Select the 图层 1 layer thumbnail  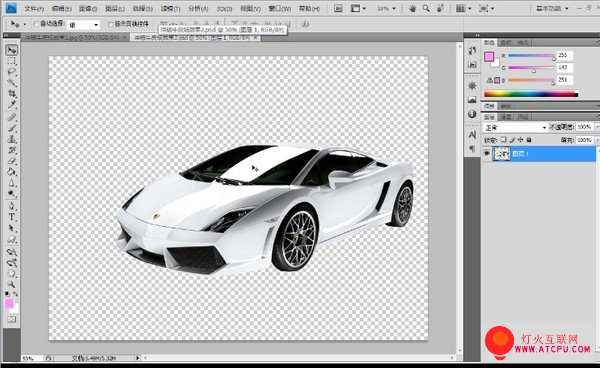(501, 154)
